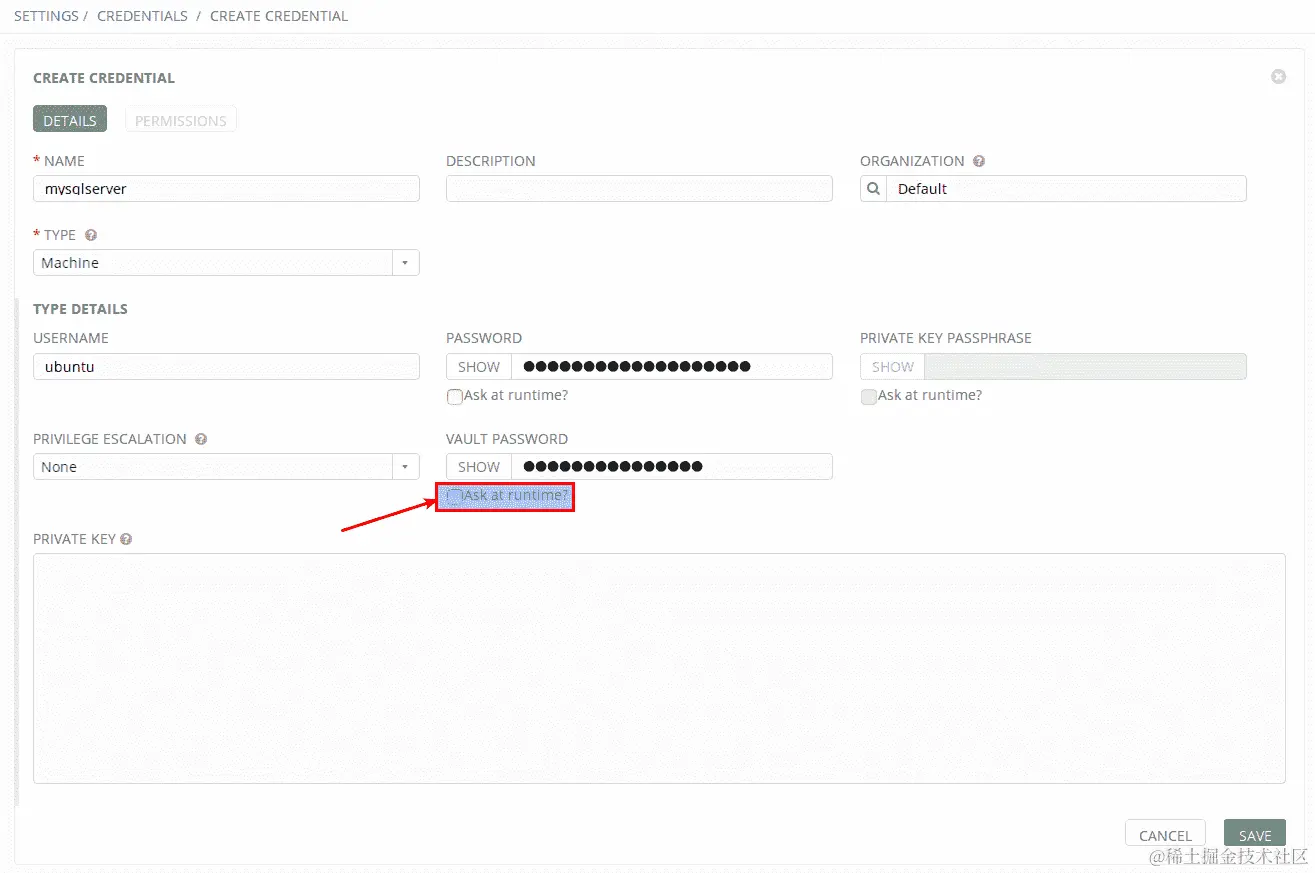
Task: Click the Cancel button
Action: pyautogui.click(x=1165, y=835)
